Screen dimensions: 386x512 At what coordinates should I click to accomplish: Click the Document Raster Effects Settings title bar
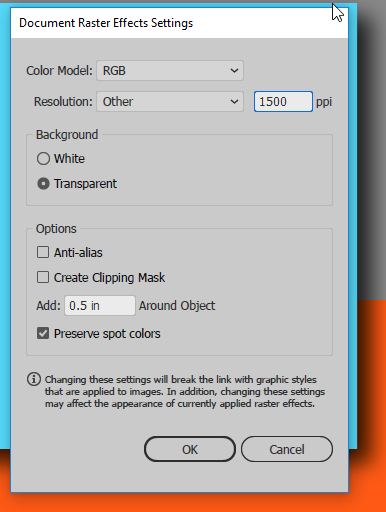coord(179,23)
